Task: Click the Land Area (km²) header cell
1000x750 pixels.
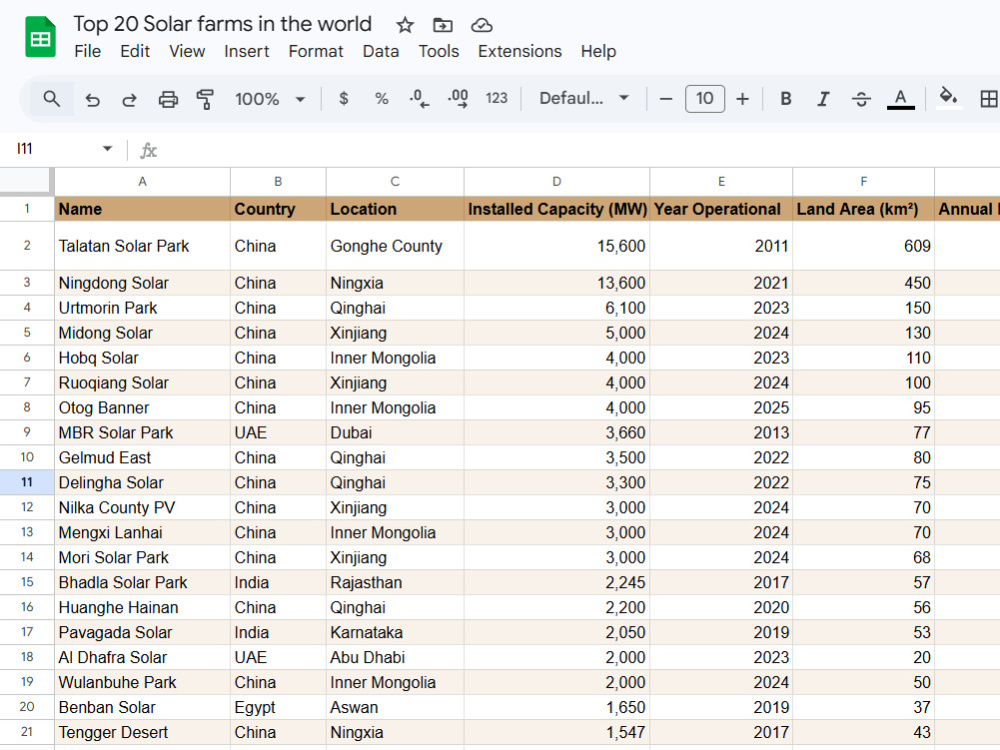Action: coord(864,209)
